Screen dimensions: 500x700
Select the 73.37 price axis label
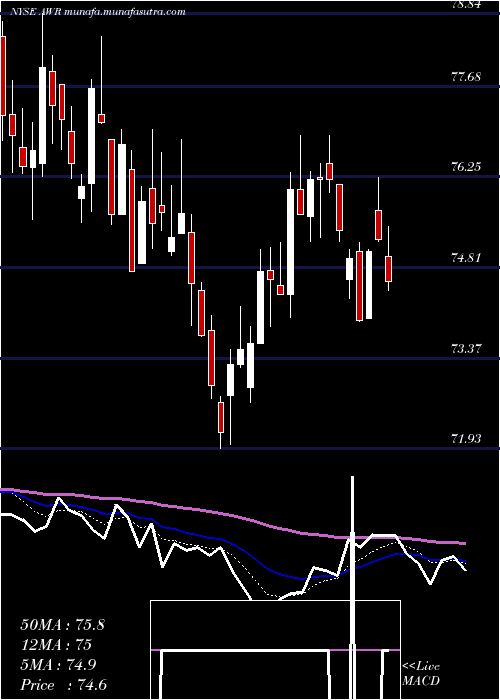point(467,348)
